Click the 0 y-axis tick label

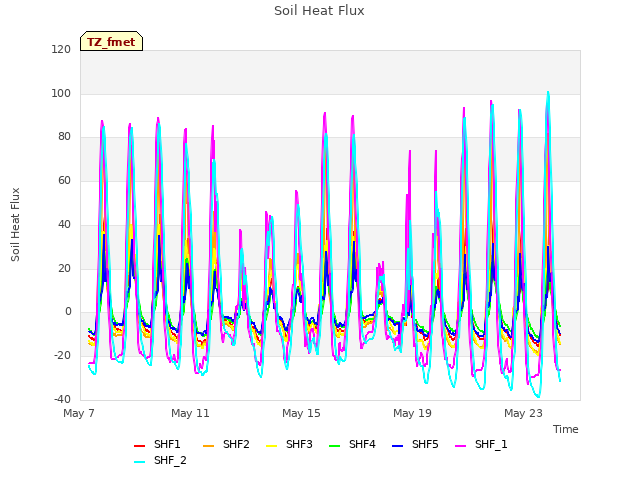click(x=68, y=312)
